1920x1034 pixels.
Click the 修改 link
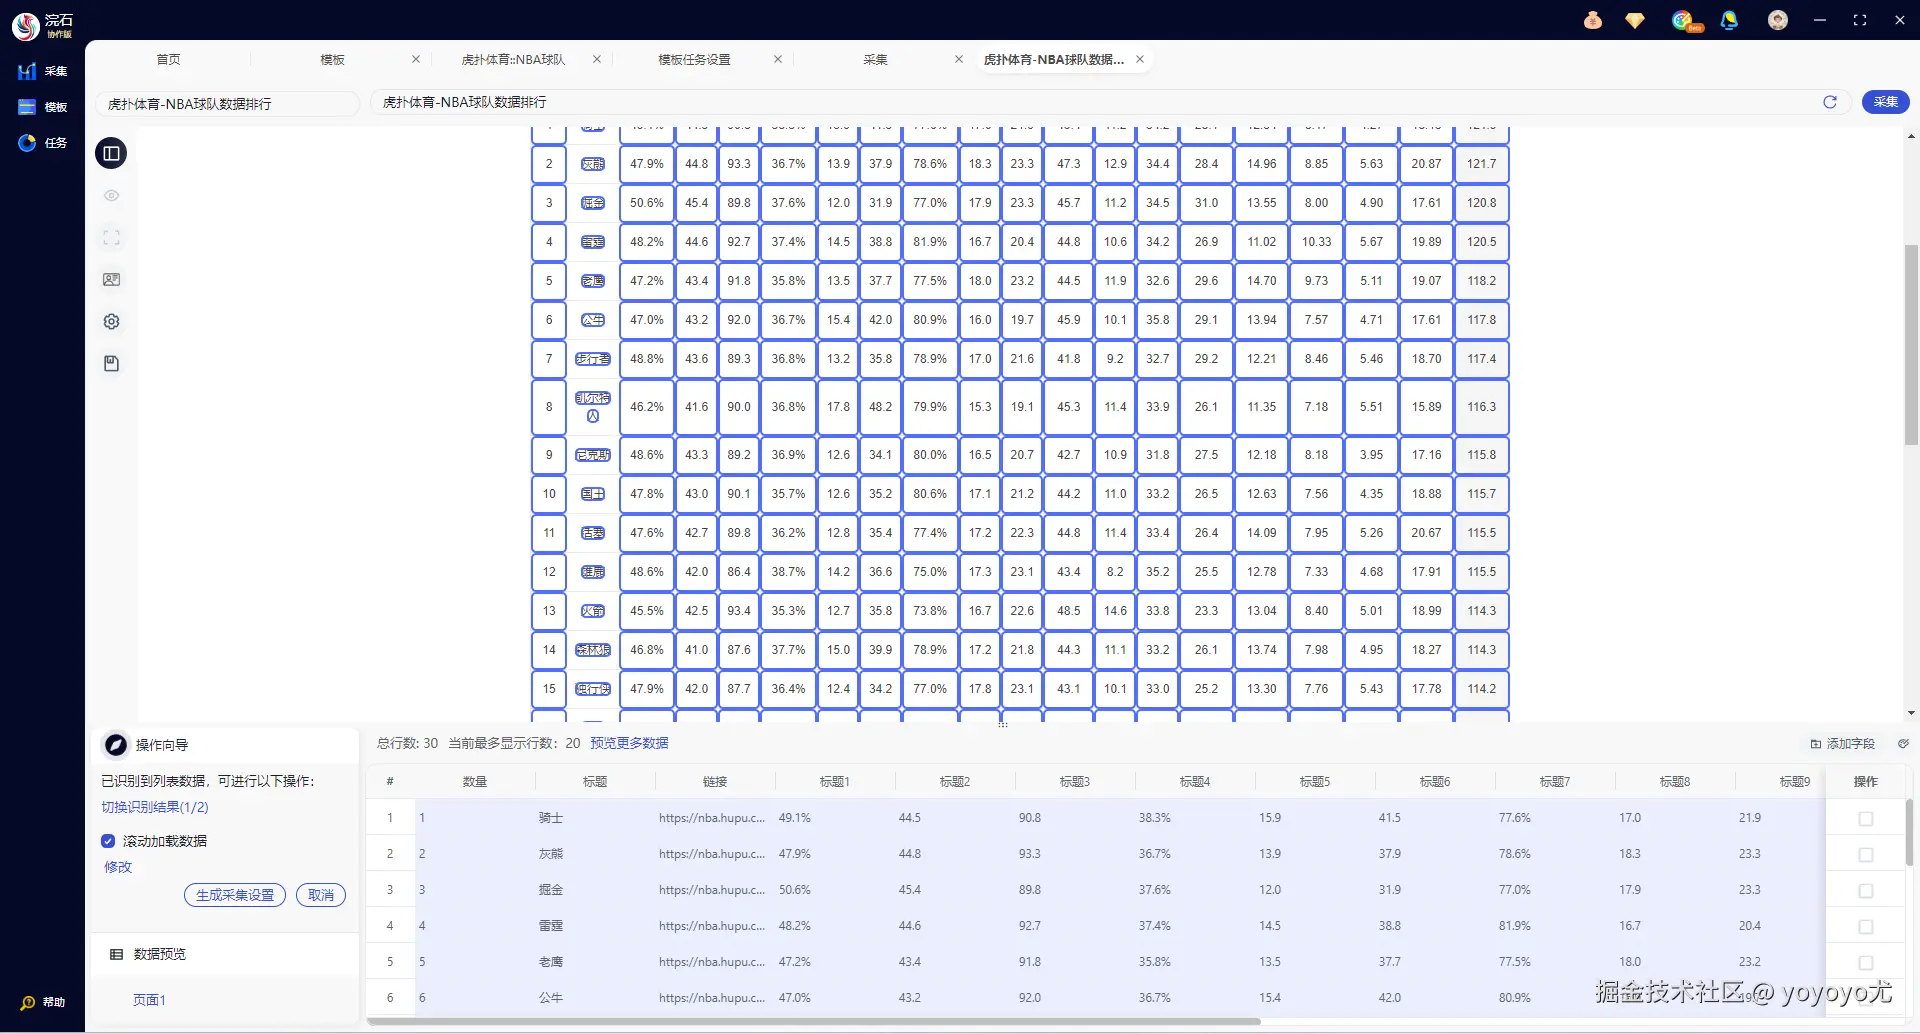click(x=118, y=867)
